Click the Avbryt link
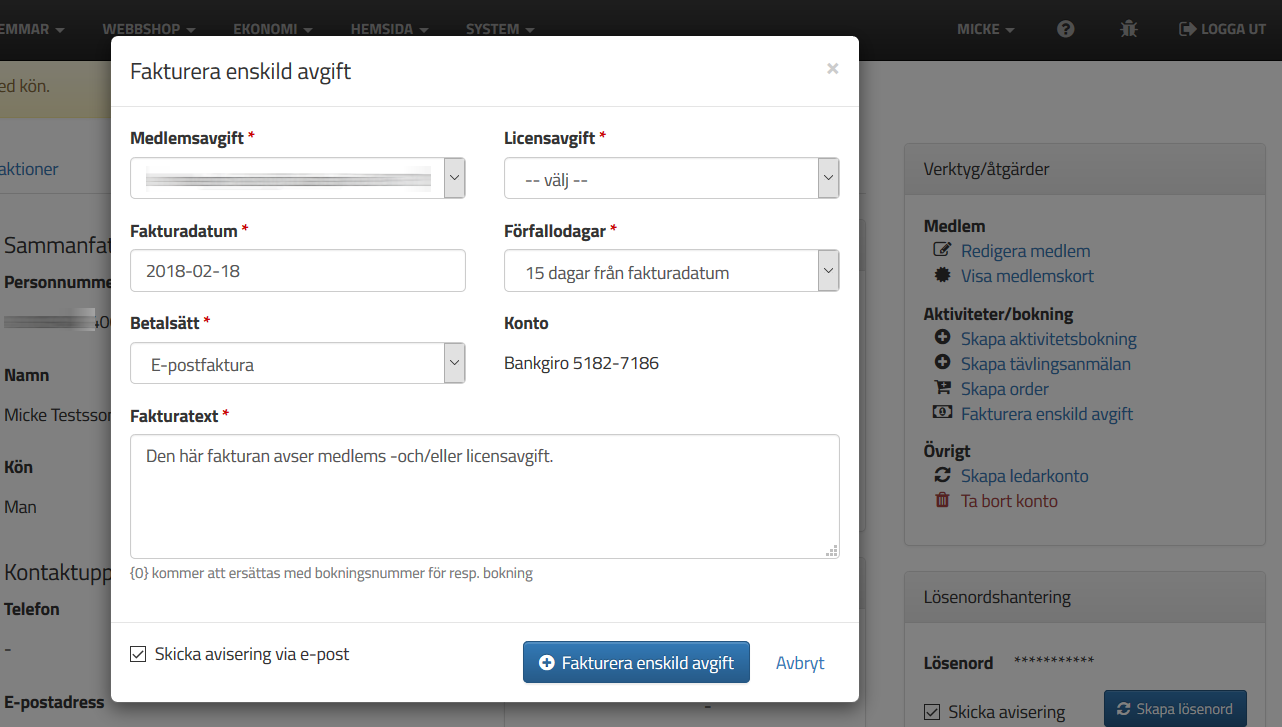The width and height of the screenshot is (1282, 727). pos(800,662)
